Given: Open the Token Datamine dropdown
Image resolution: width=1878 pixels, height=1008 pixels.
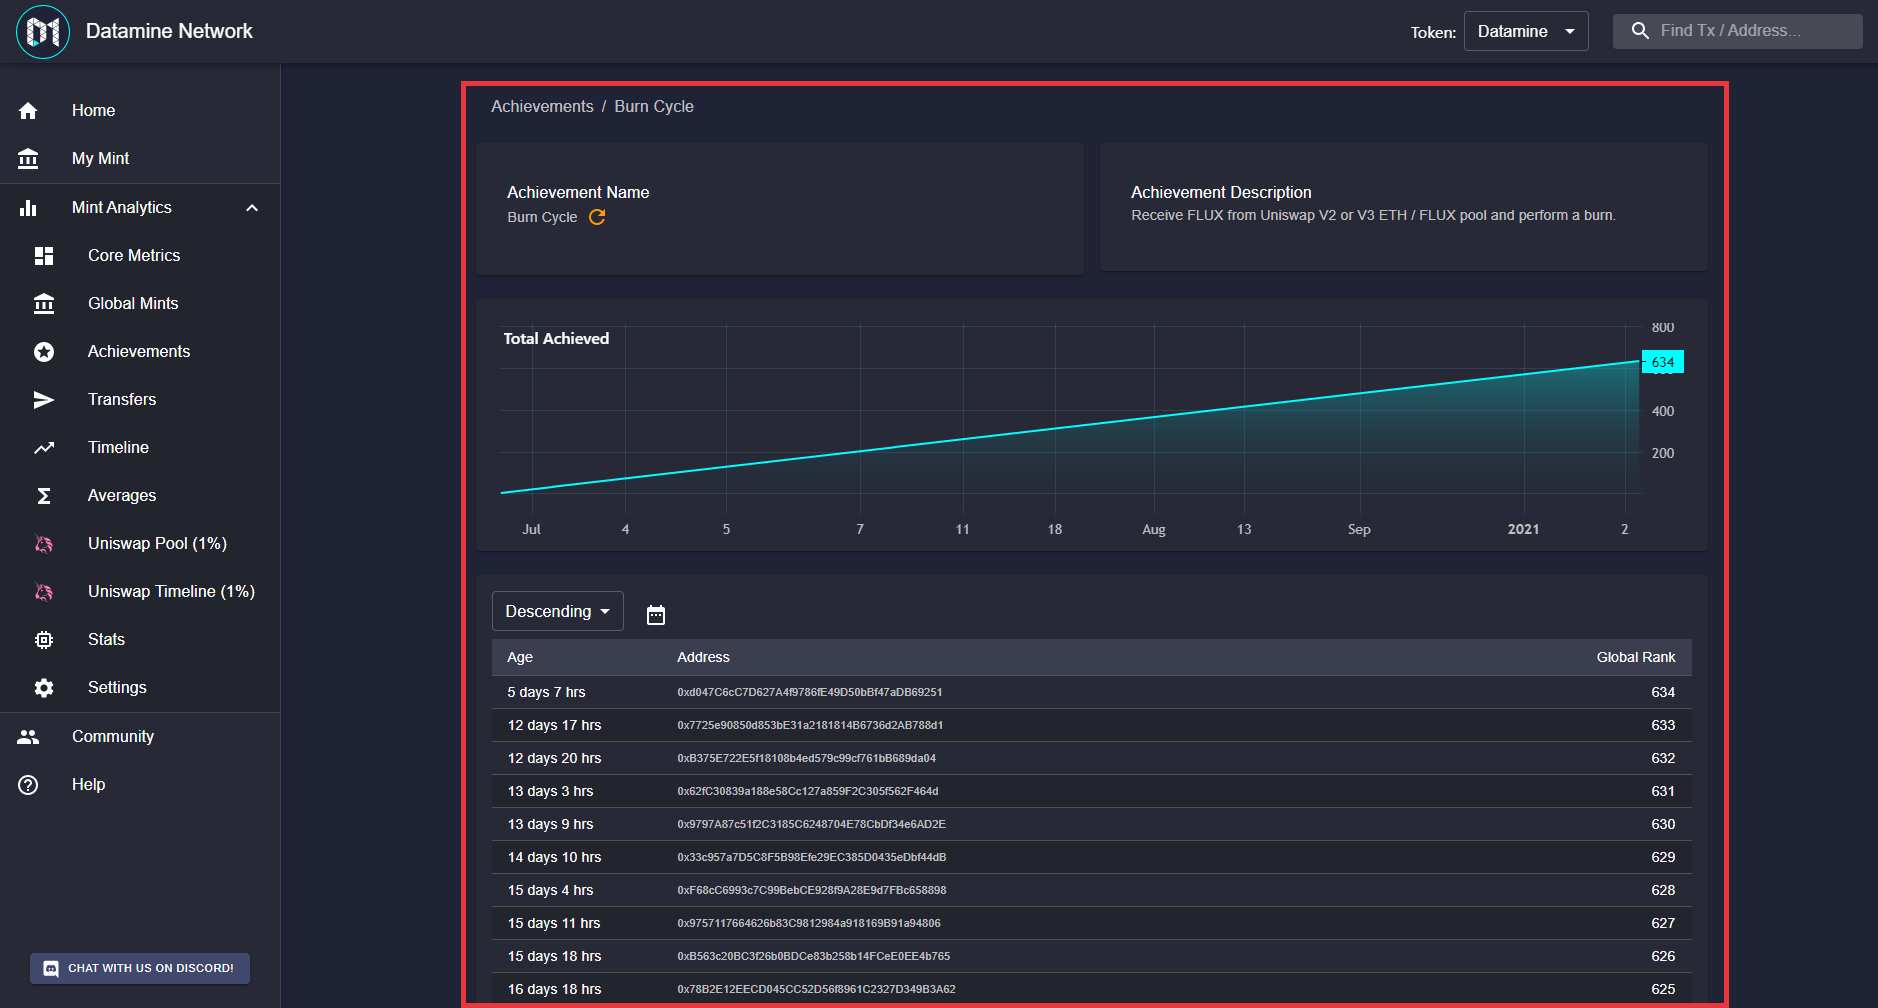Looking at the screenshot, I should pos(1526,31).
